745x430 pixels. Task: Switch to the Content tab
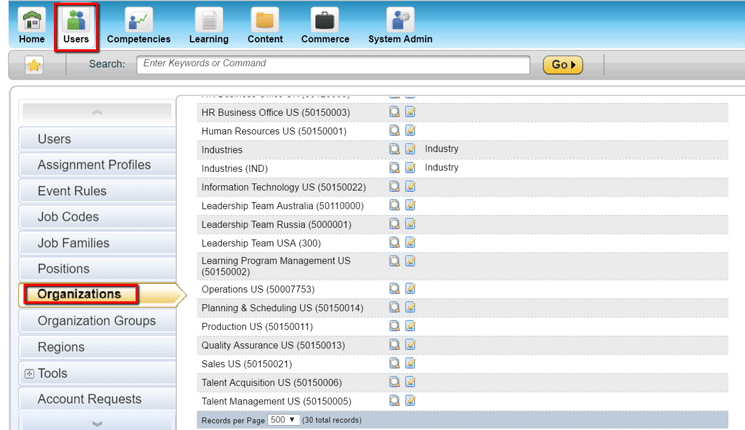coord(265,25)
